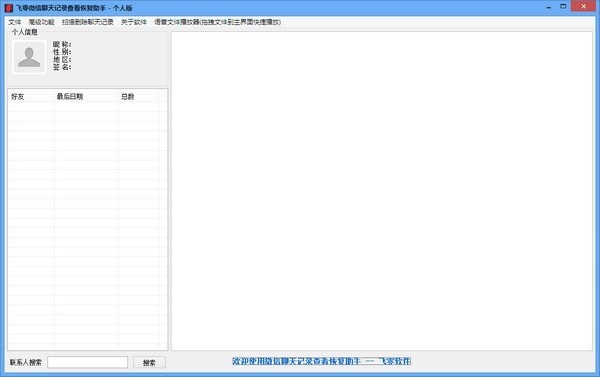This screenshot has height=377, width=600.
Task: Open the 语音文件播放器 menu item
Action: pyautogui.click(x=217, y=22)
